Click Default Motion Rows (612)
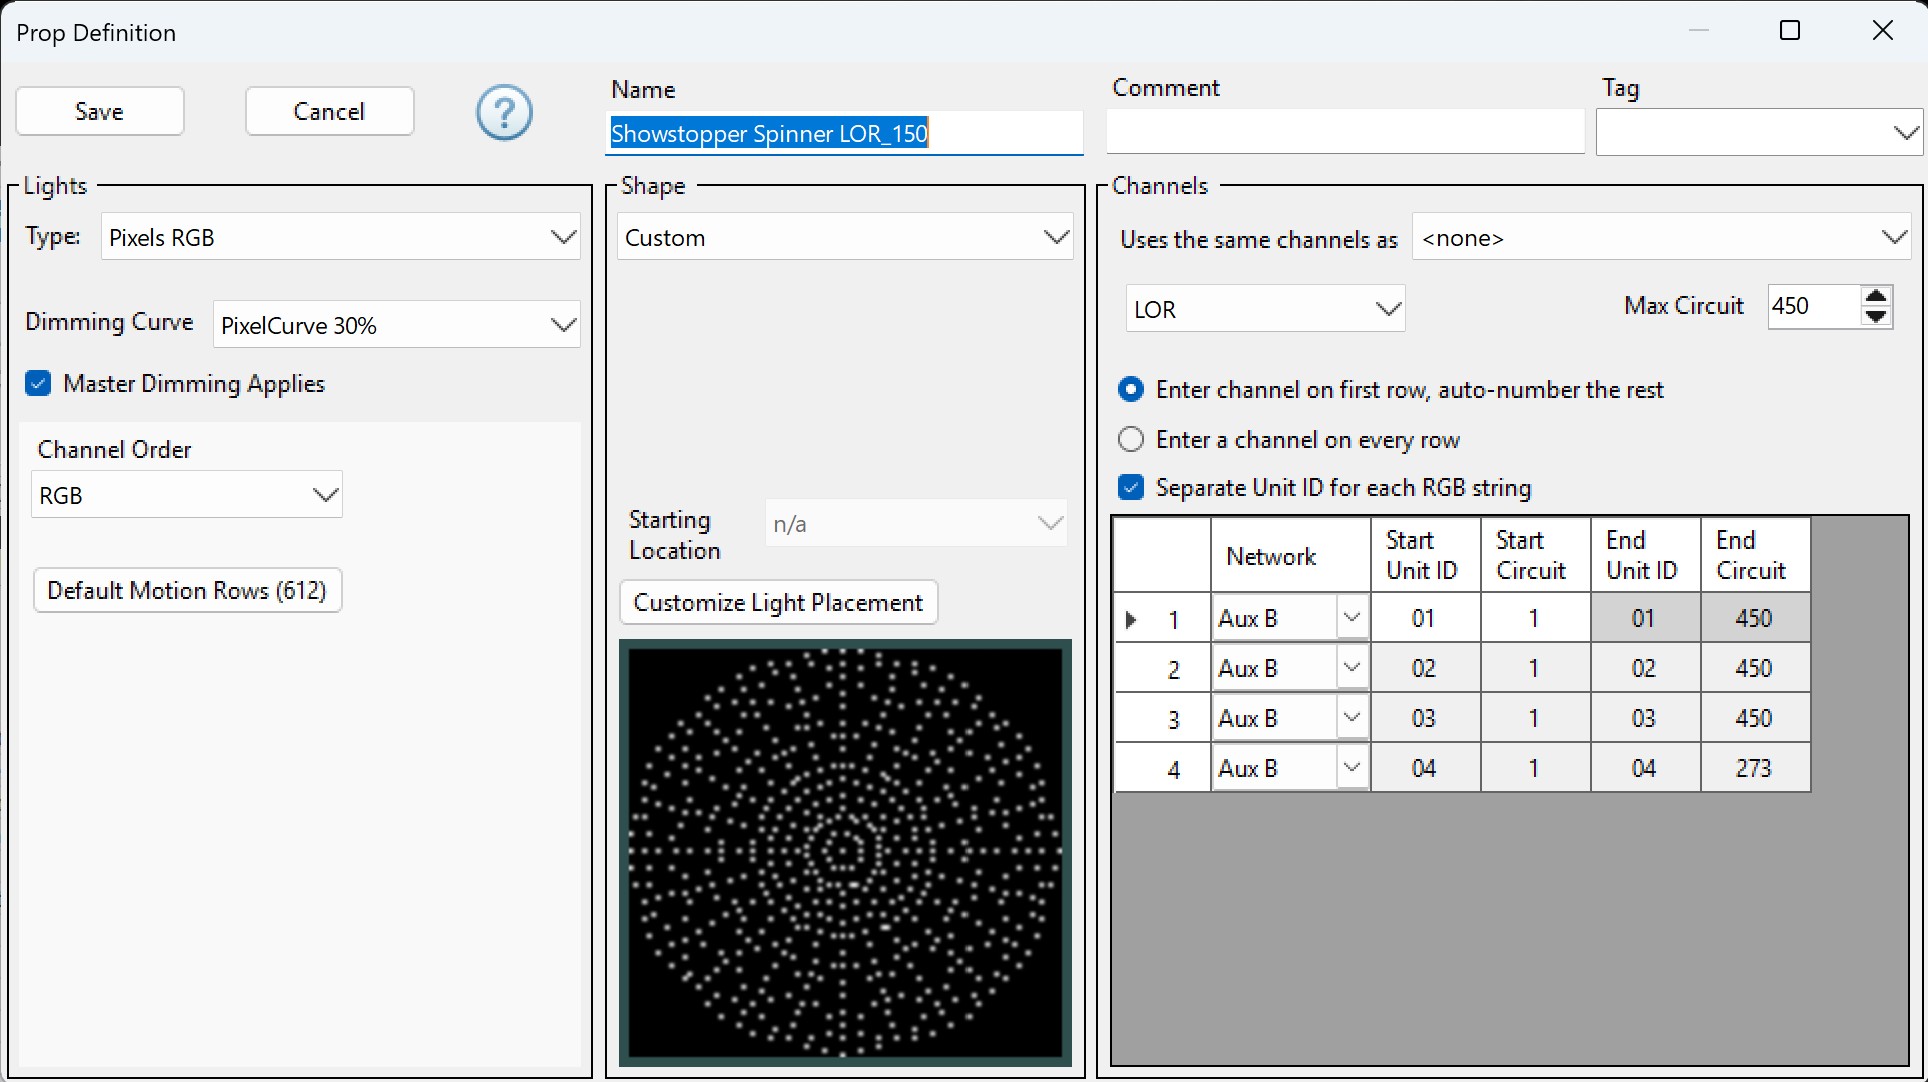This screenshot has width=1928, height=1082. coord(187,590)
